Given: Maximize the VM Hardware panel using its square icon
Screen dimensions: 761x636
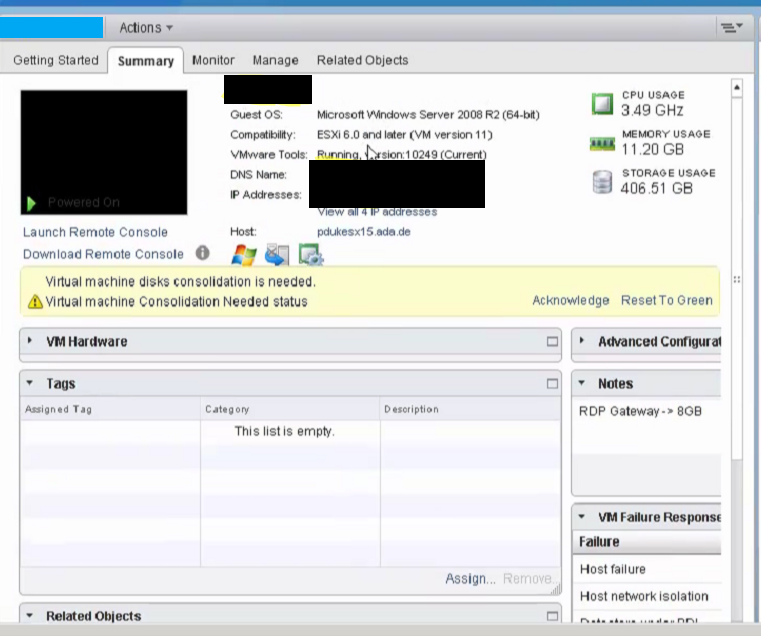Looking at the screenshot, I should (552, 341).
